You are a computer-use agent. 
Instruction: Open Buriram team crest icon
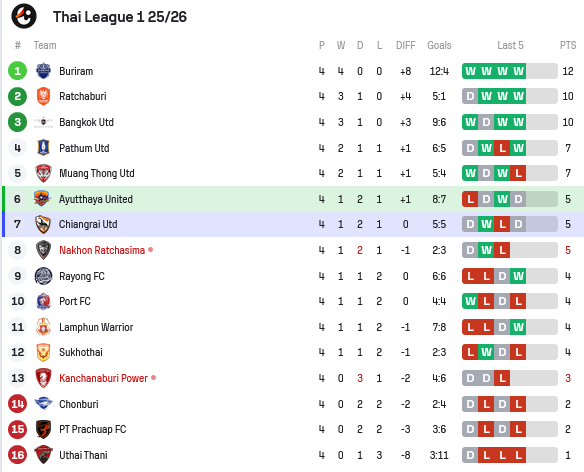pos(43,71)
